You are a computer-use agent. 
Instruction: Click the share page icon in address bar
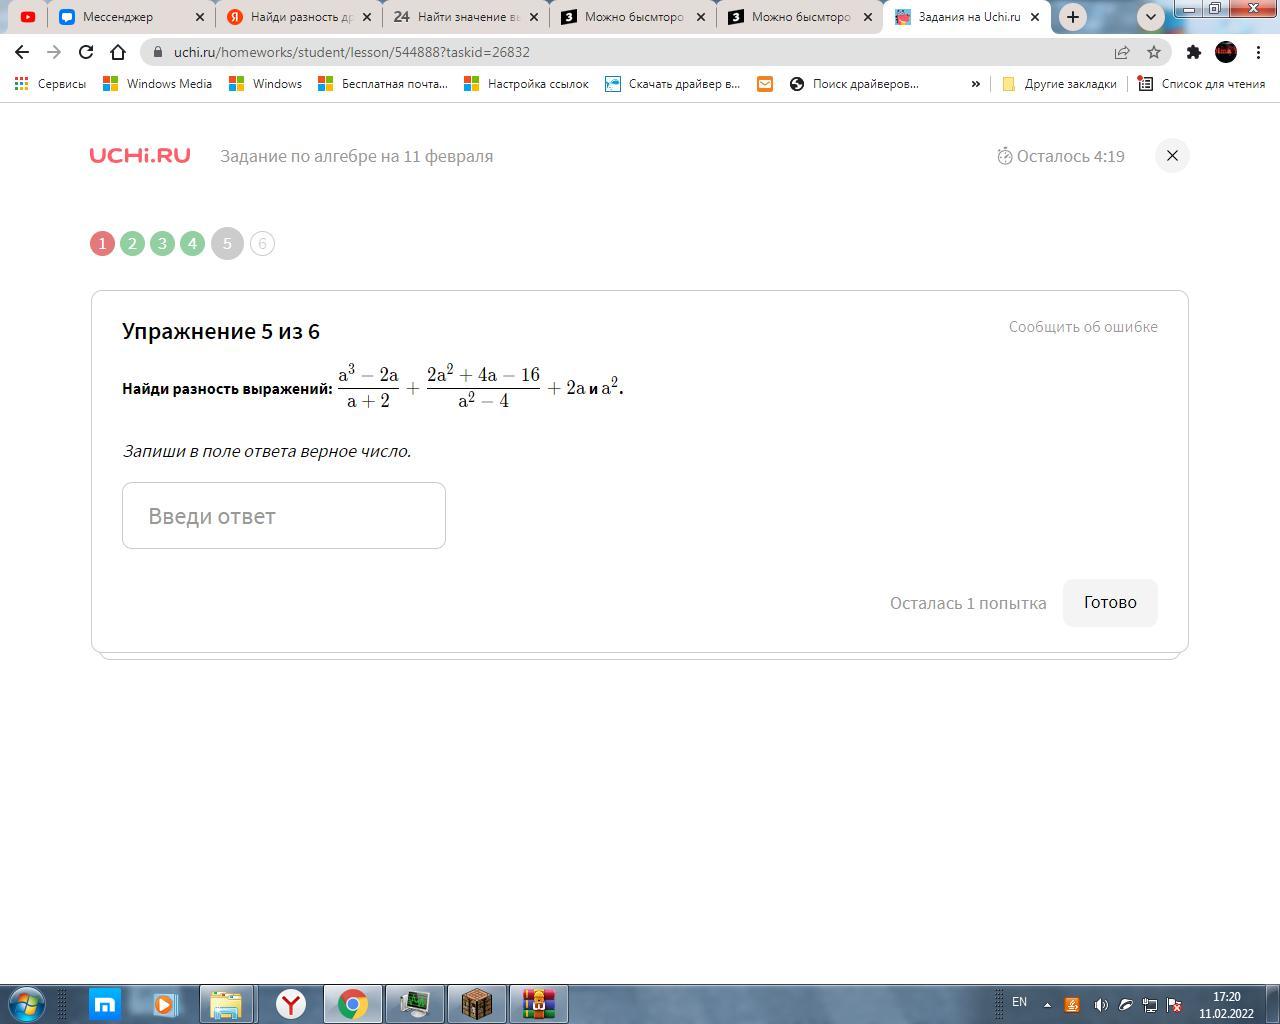1122,52
